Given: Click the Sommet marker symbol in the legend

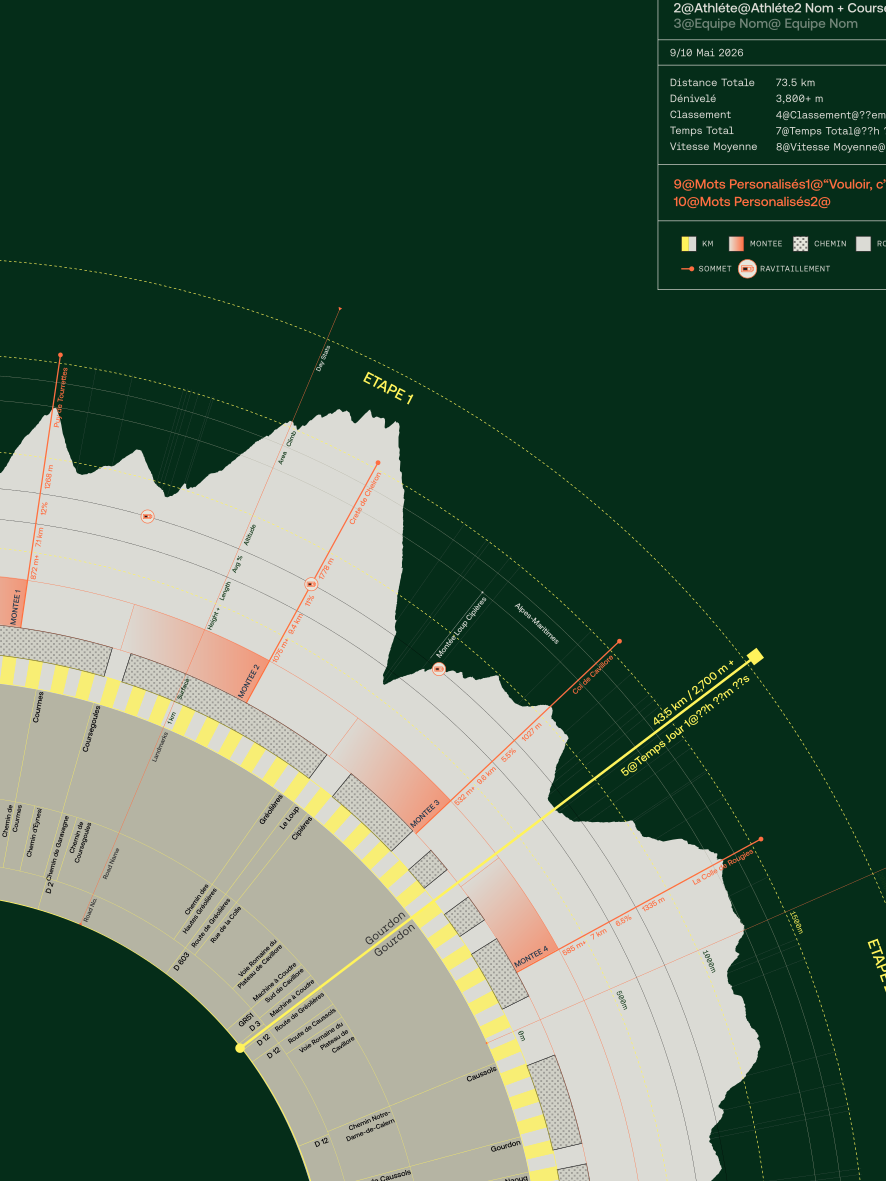Looking at the screenshot, I should [687, 269].
